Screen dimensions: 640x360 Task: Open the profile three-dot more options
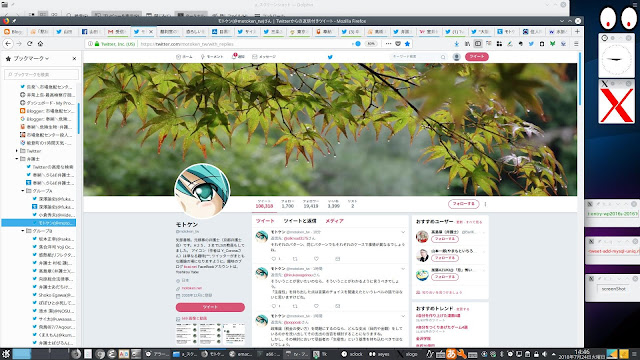[x=485, y=204]
